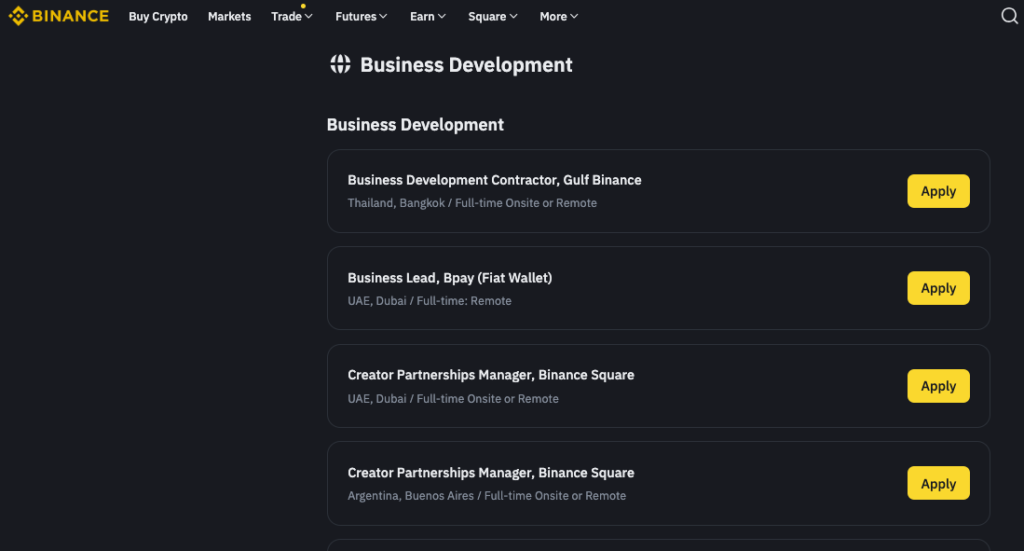Viewport: 1024px width, 551px height.
Task: Open Creator Partnerships Manager listing for Argentina
Action: [490, 473]
